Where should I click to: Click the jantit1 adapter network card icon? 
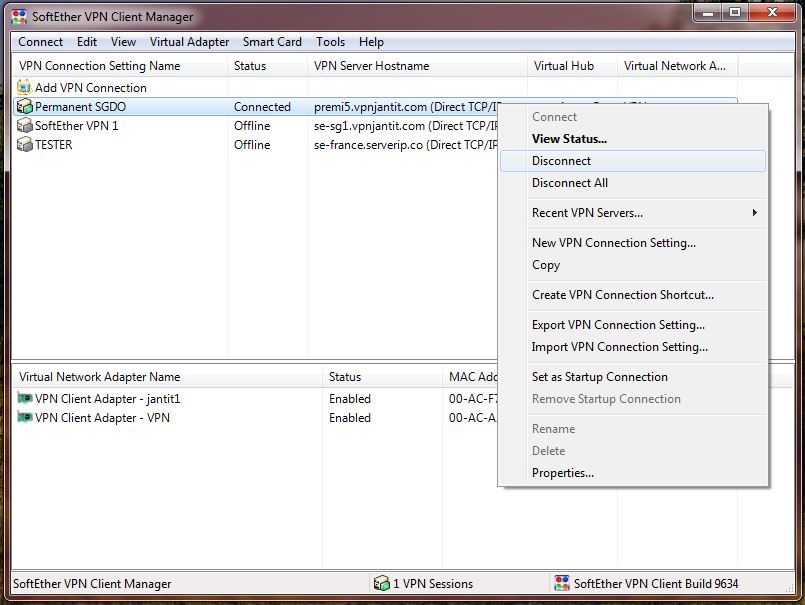click(x=25, y=398)
